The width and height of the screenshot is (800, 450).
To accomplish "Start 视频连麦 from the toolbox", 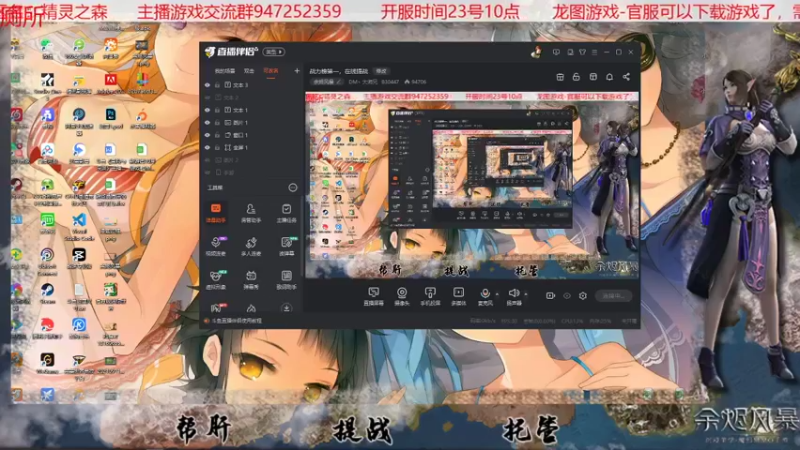I will [x=216, y=246].
